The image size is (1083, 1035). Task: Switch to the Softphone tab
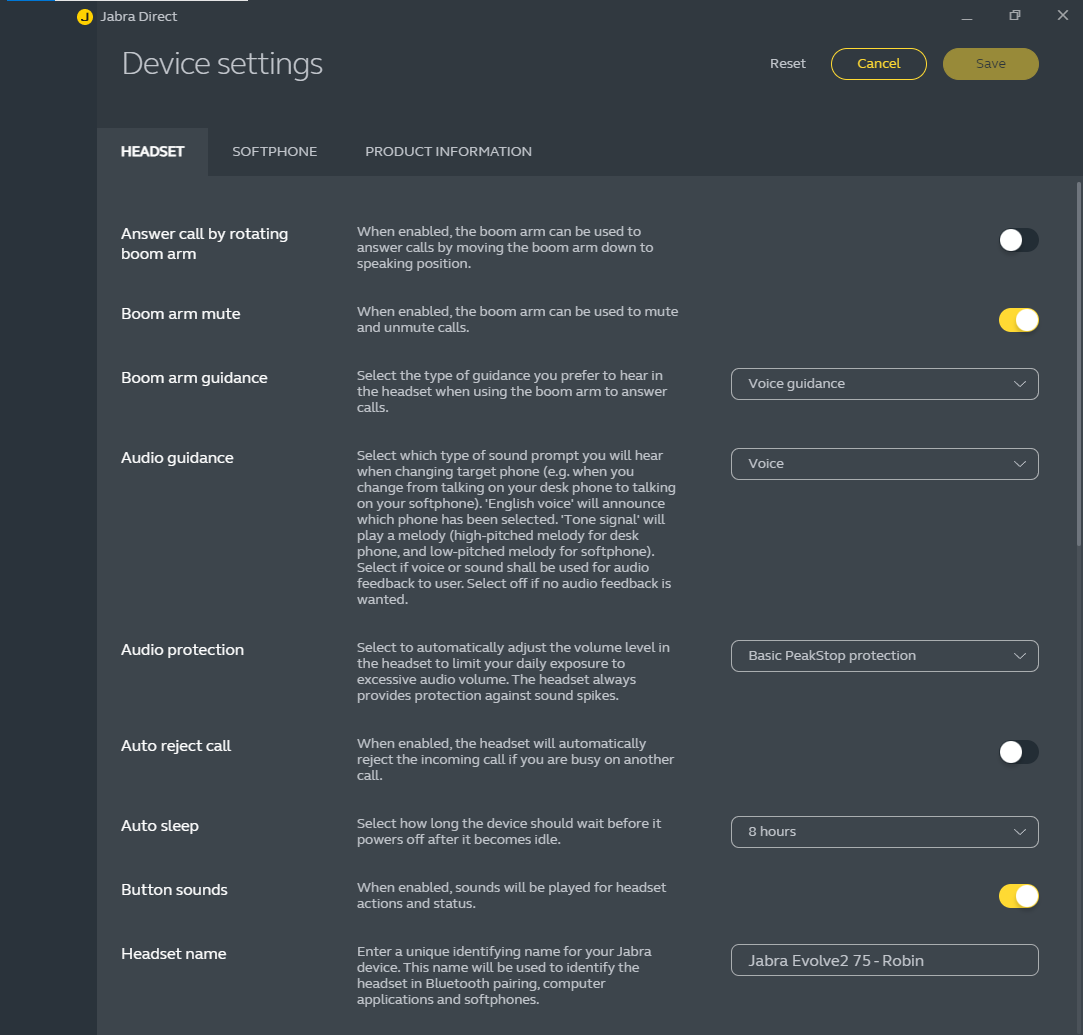(274, 152)
